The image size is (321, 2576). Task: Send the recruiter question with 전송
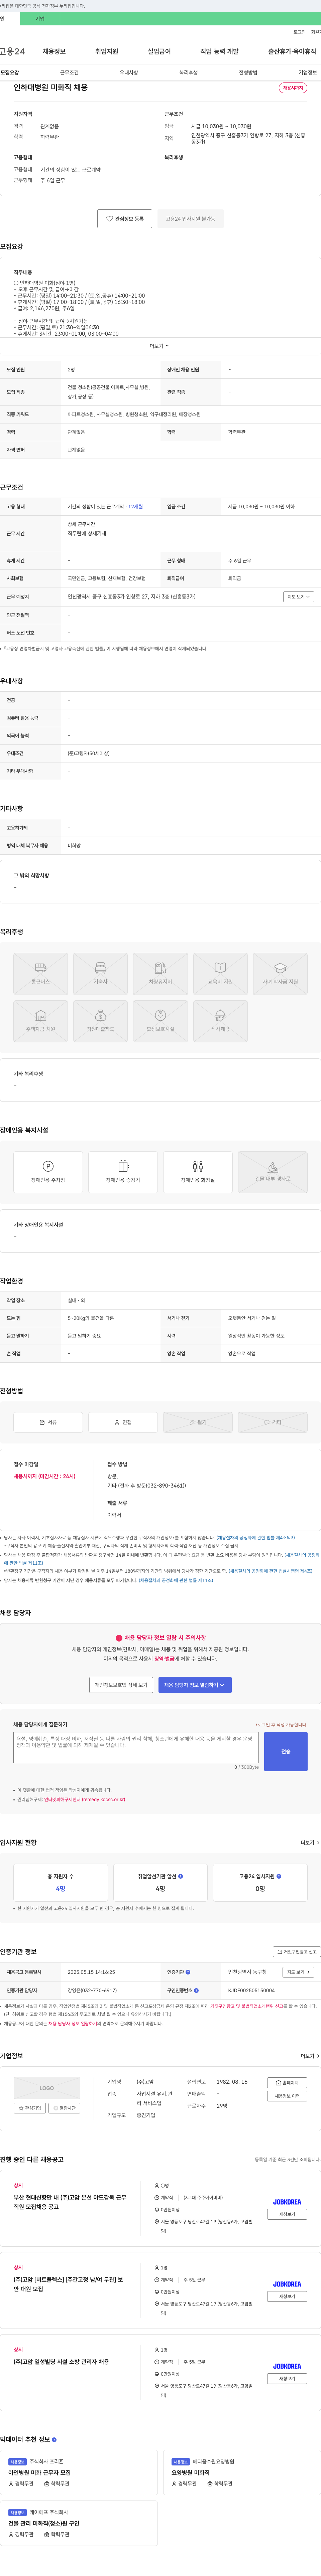pyautogui.click(x=286, y=1751)
